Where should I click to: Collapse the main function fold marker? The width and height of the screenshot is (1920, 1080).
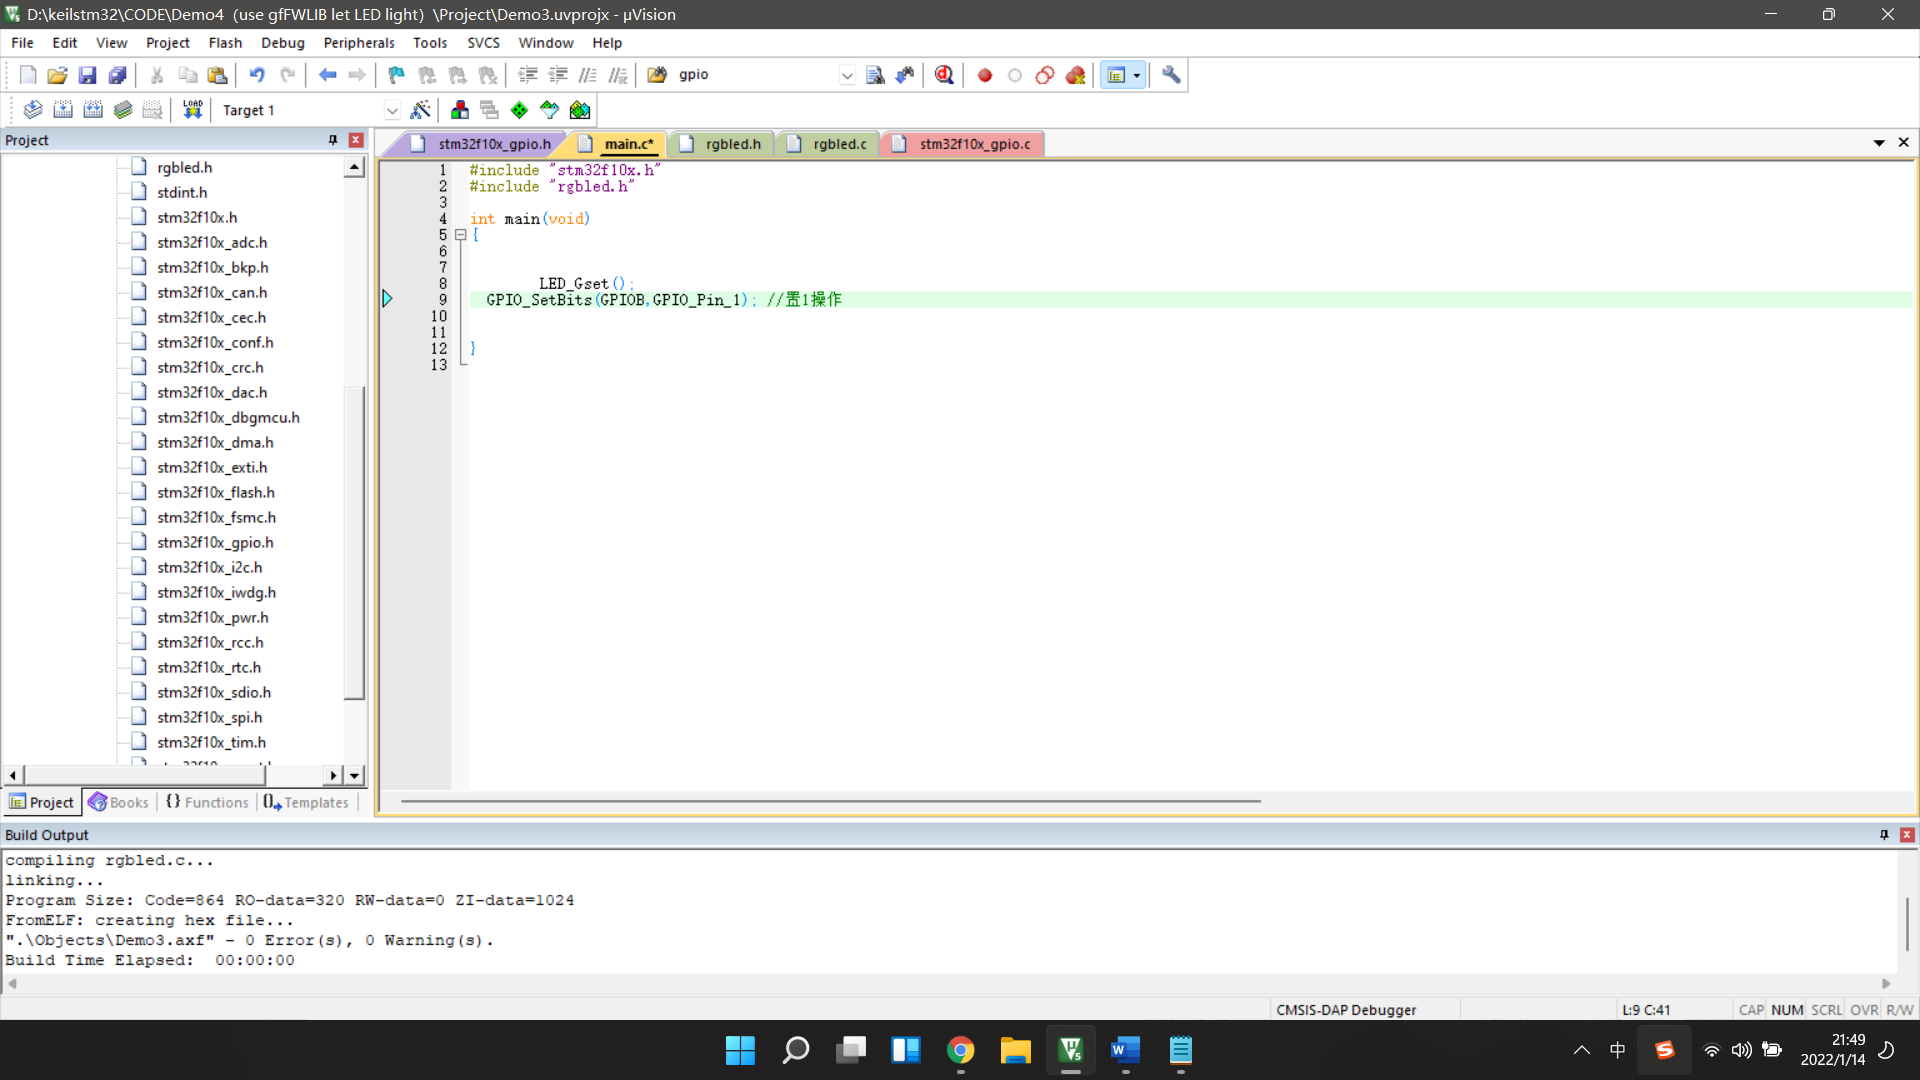(461, 235)
